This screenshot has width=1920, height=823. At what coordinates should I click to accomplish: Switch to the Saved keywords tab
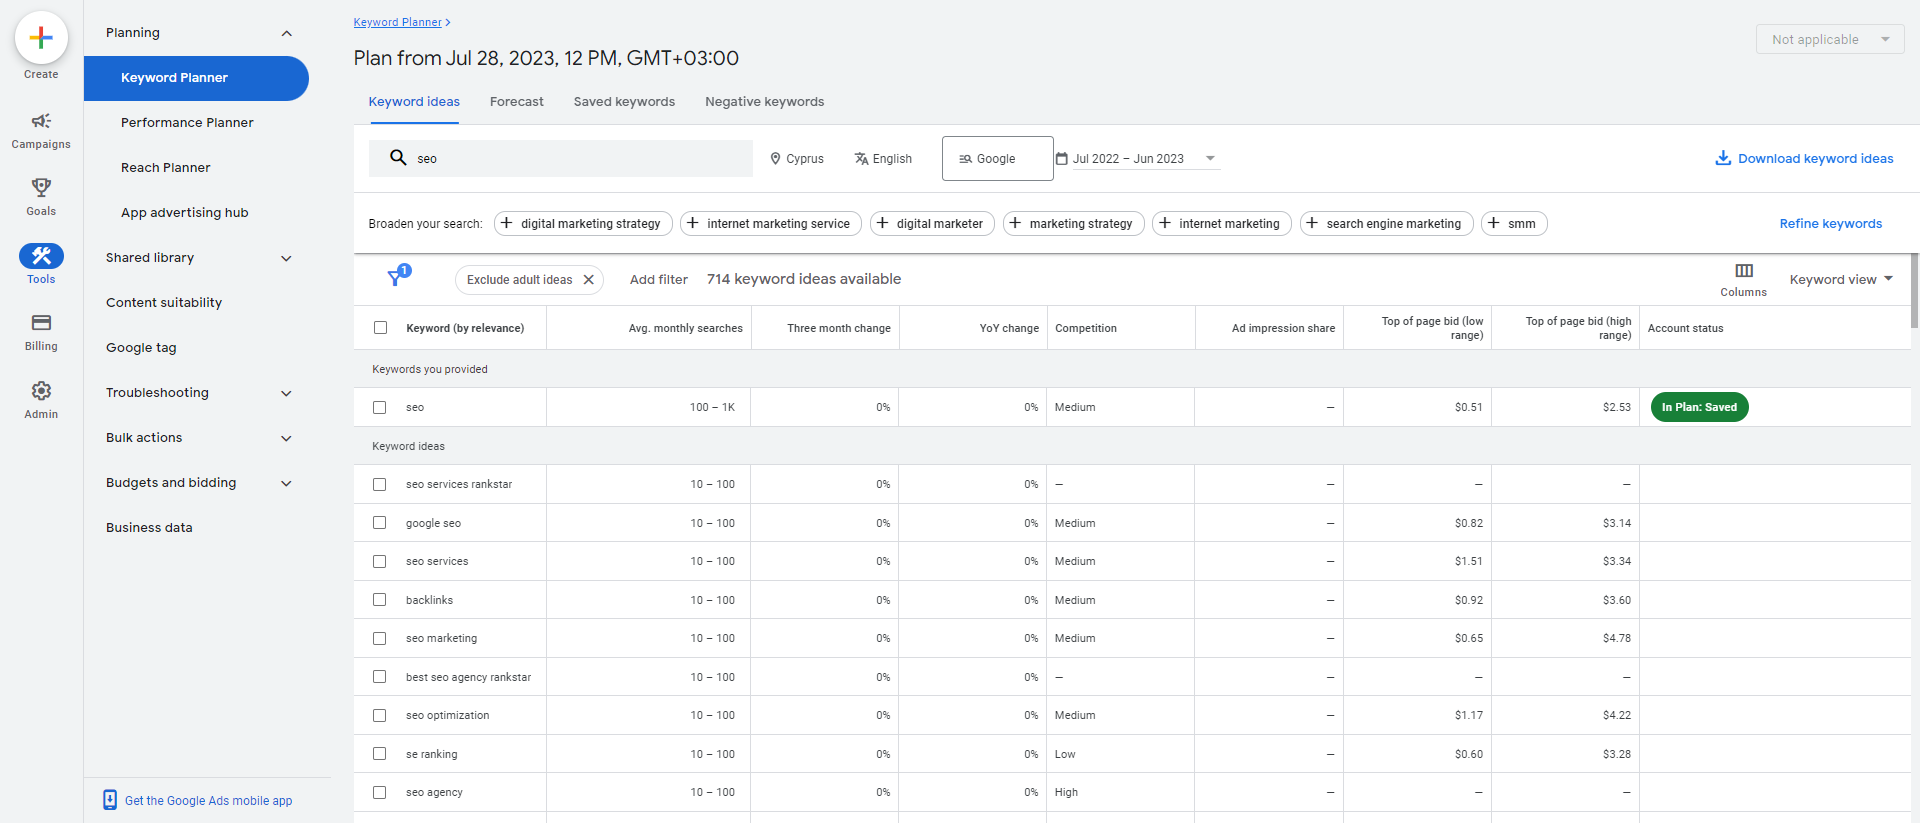624,101
